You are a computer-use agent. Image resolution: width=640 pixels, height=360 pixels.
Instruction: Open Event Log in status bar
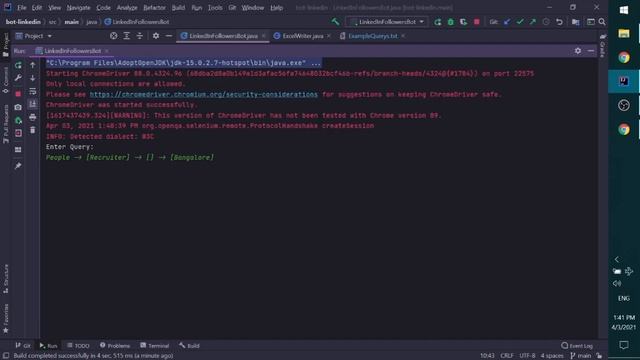[x=577, y=345]
